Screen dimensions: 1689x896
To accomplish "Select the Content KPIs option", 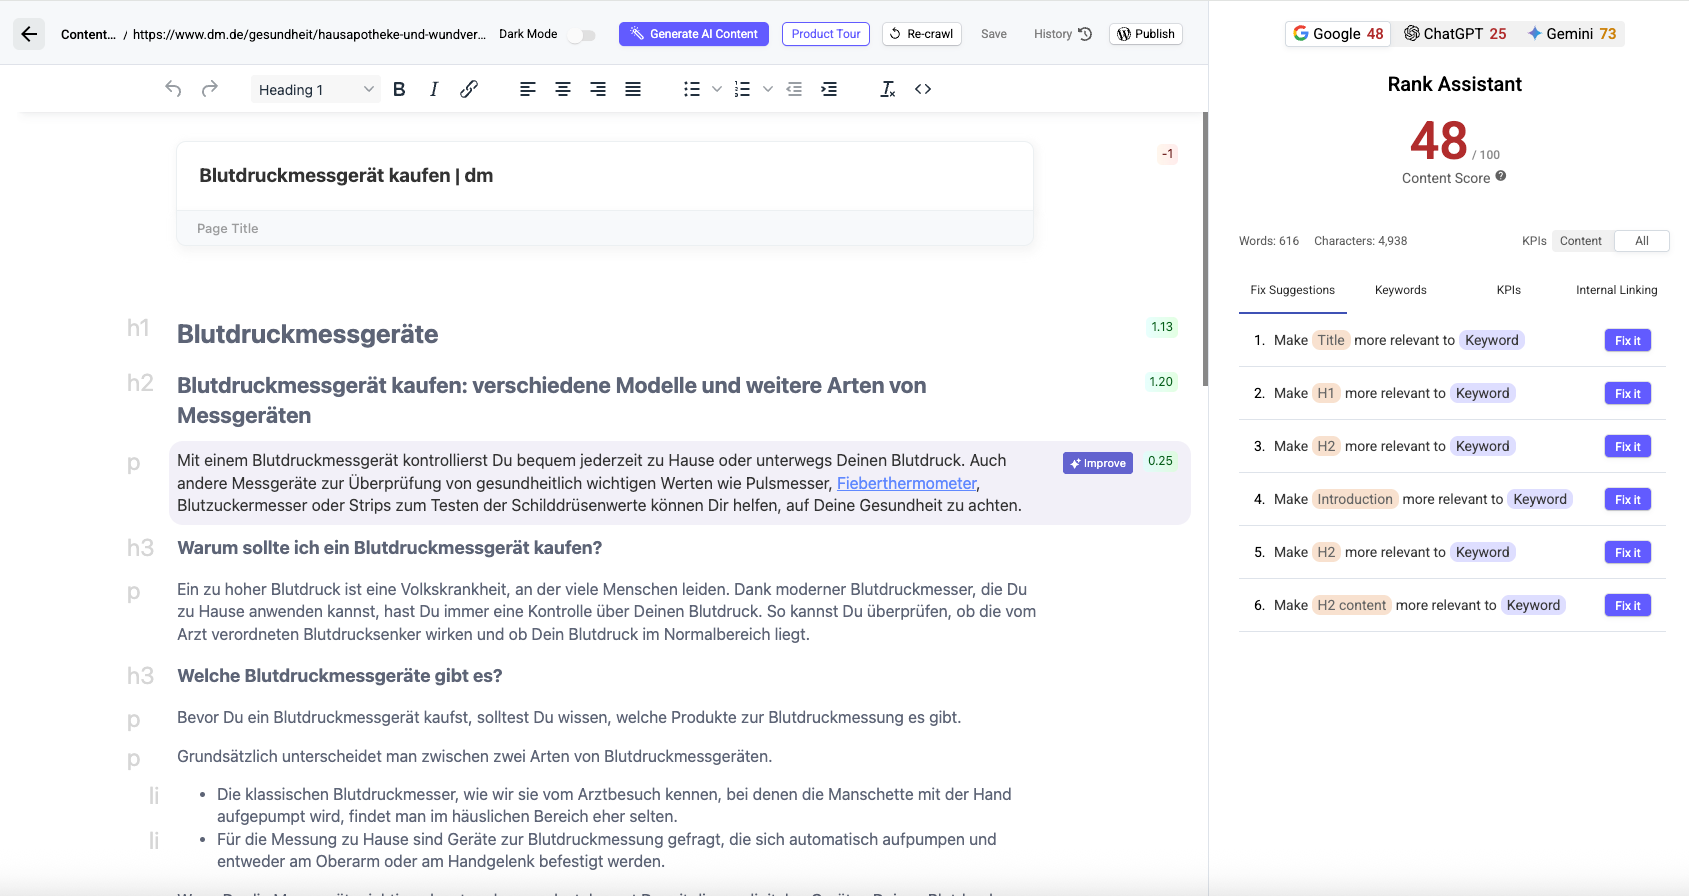I will point(1580,241).
